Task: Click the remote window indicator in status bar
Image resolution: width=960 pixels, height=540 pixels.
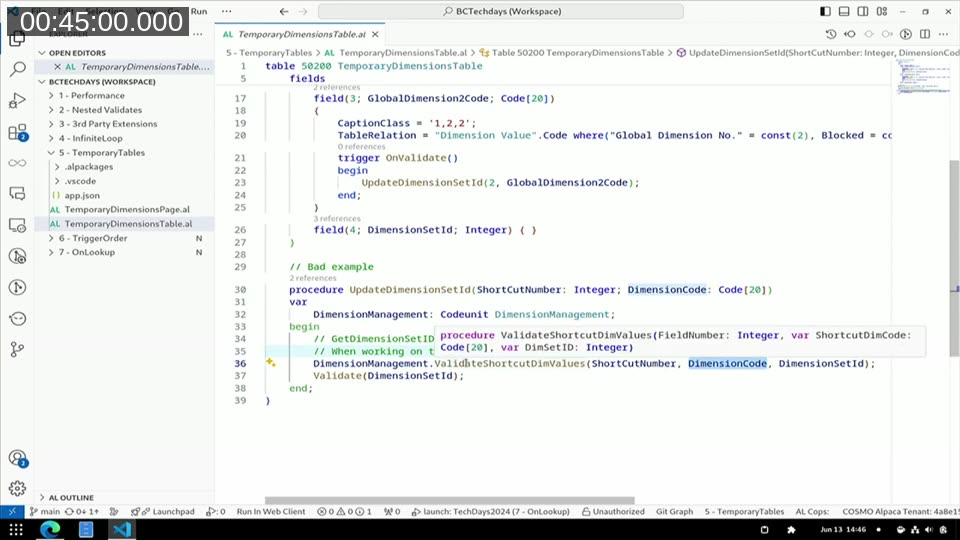Action: (12, 511)
